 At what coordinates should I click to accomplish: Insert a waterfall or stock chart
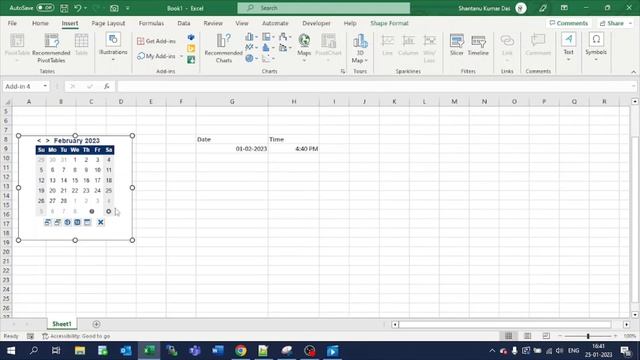(285, 37)
